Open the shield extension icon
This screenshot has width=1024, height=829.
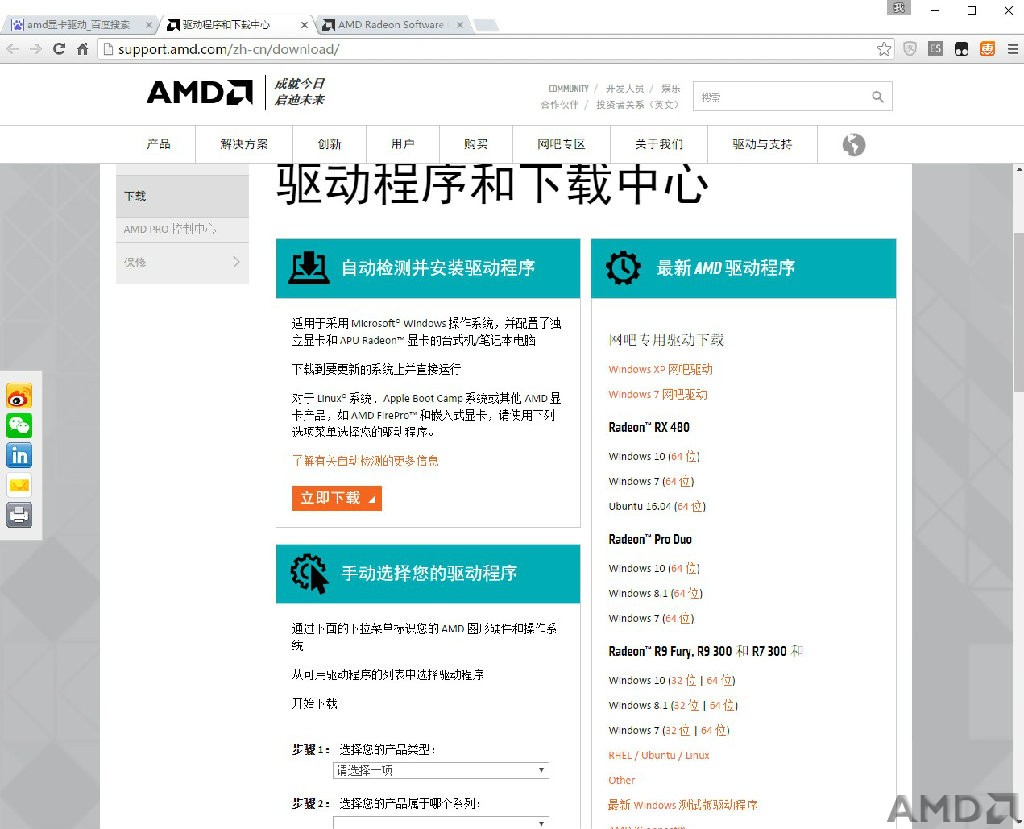pyautogui.click(x=910, y=49)
